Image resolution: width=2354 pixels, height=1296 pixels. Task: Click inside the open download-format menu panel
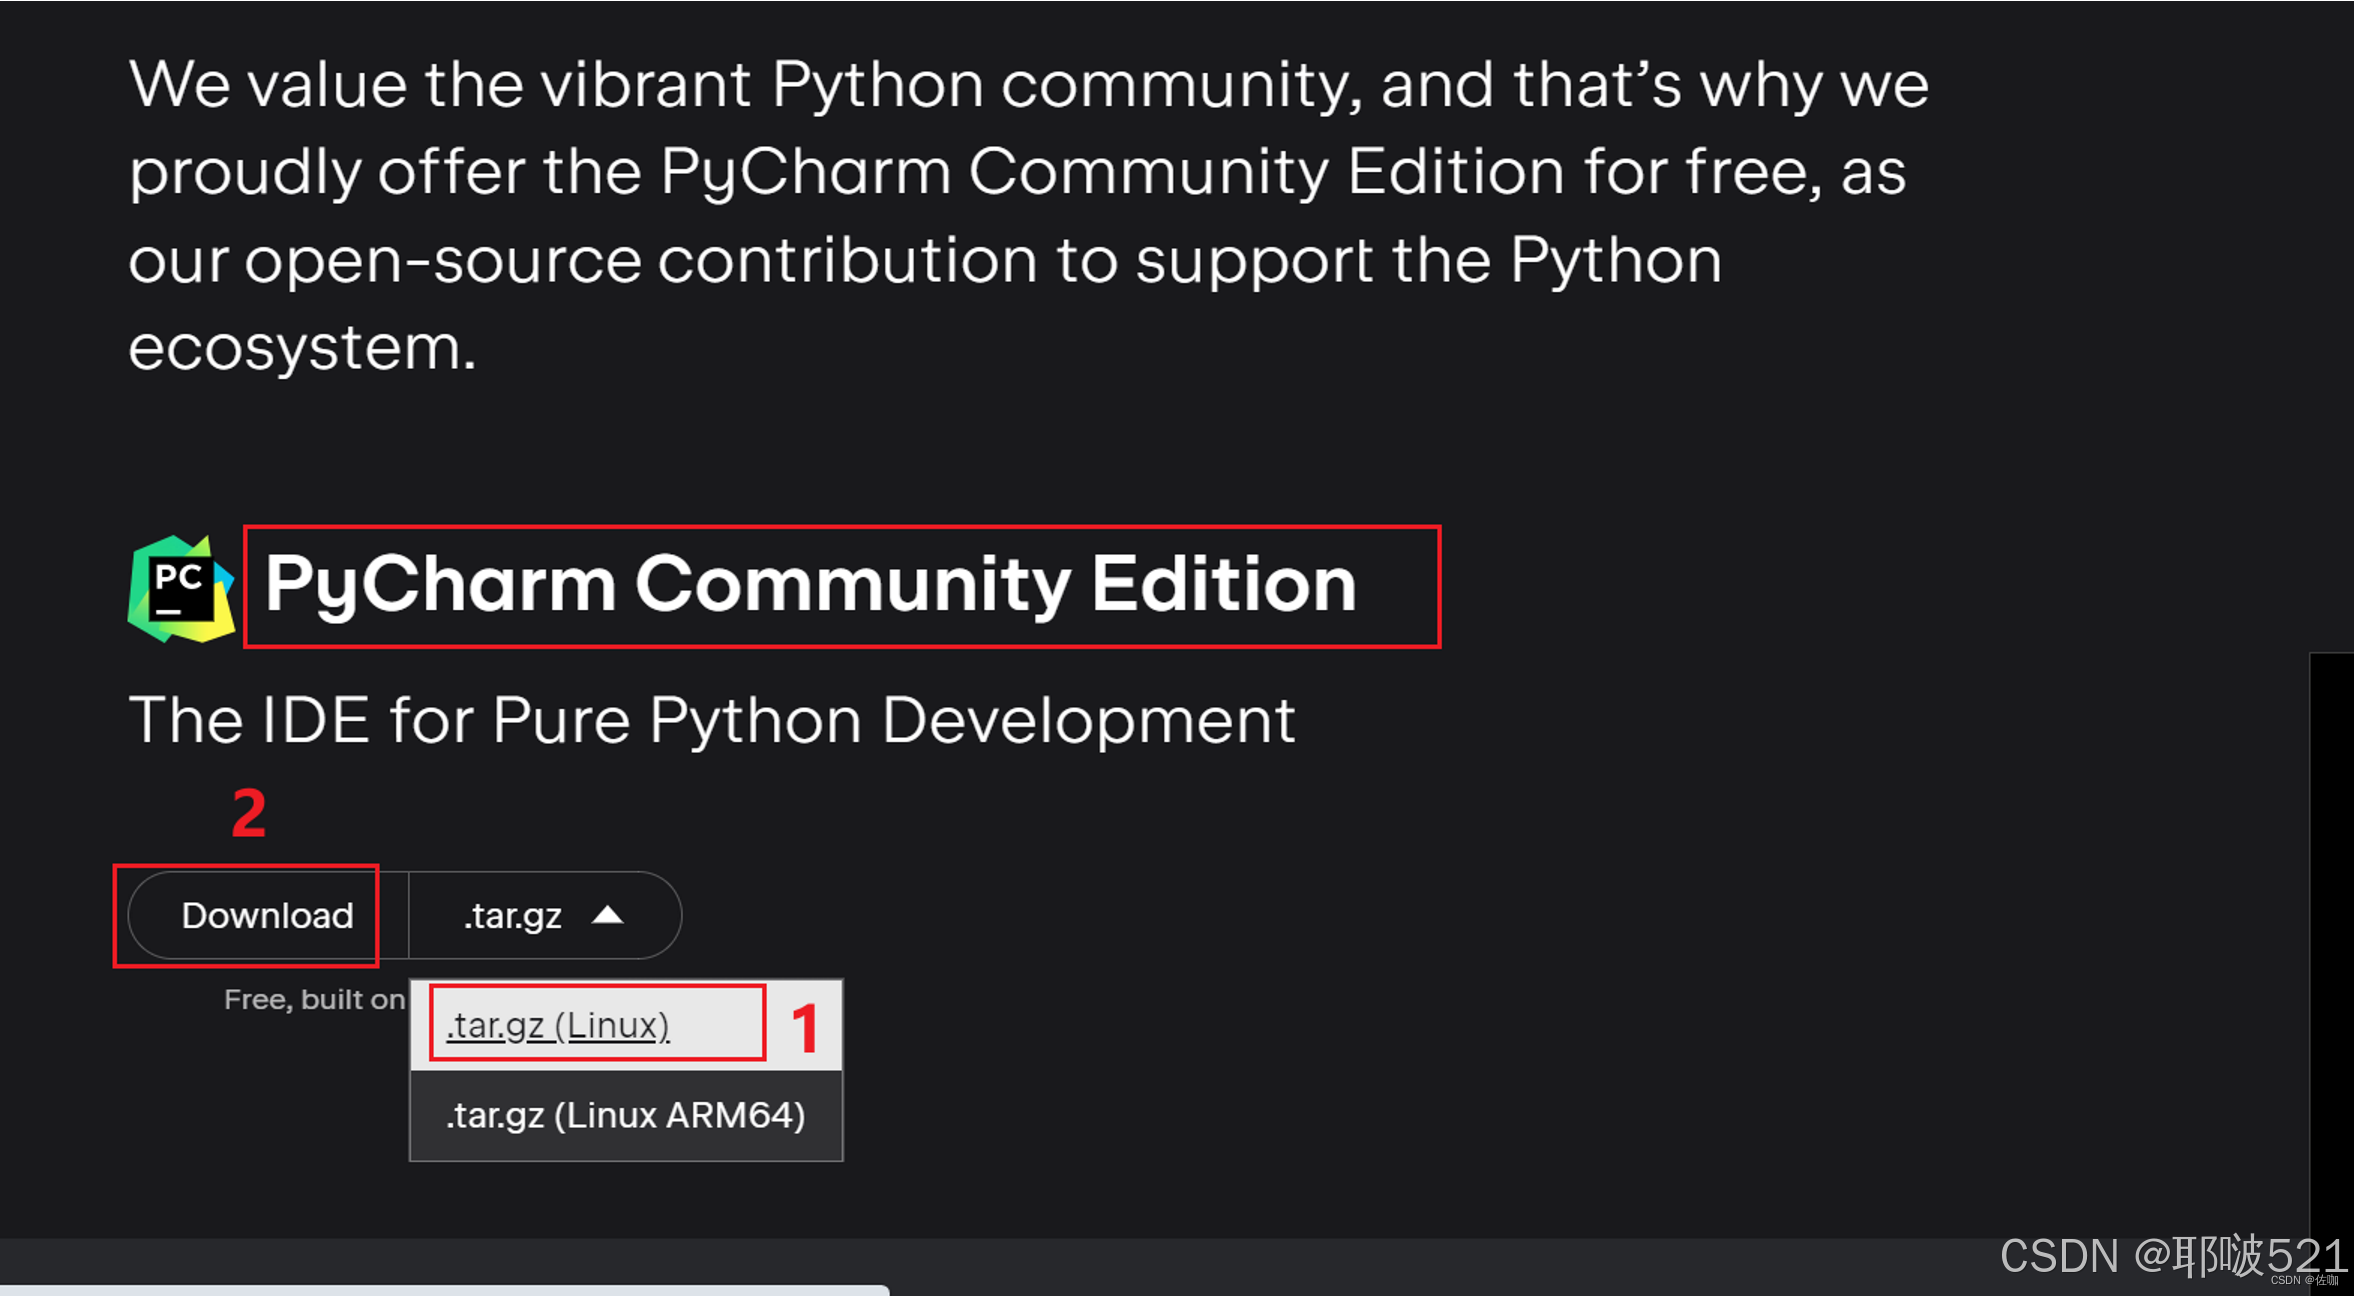tap(625, 1070)
